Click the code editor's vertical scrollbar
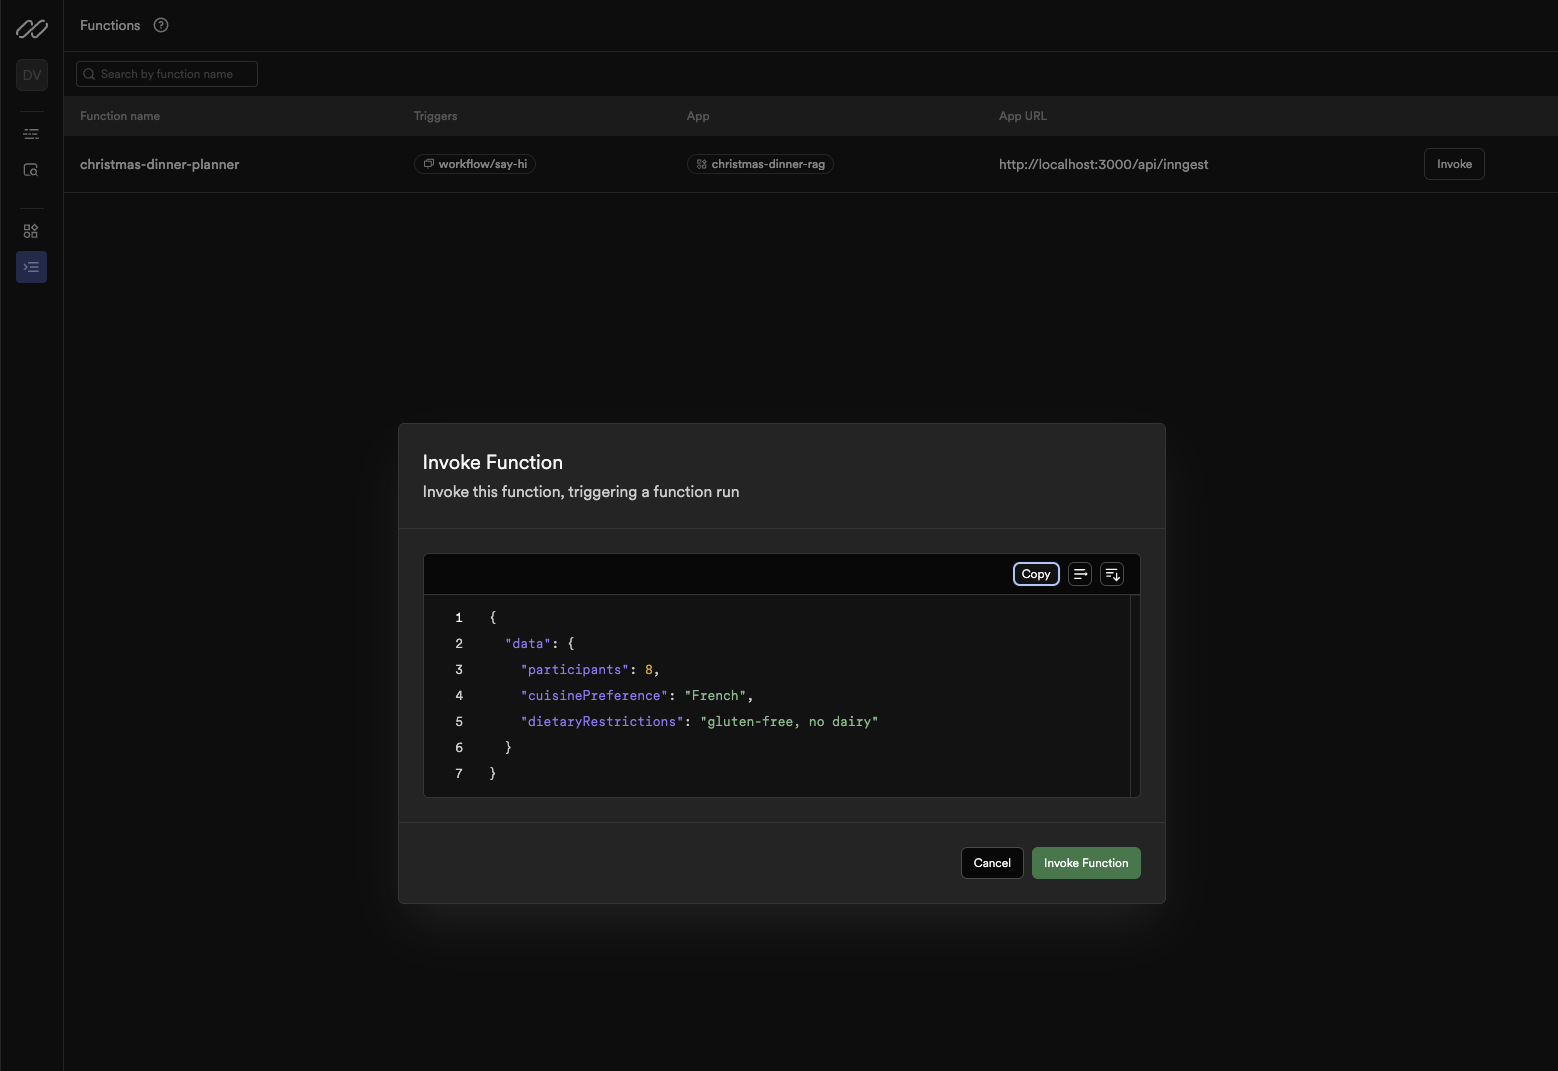 click(x=1135, y=696)
